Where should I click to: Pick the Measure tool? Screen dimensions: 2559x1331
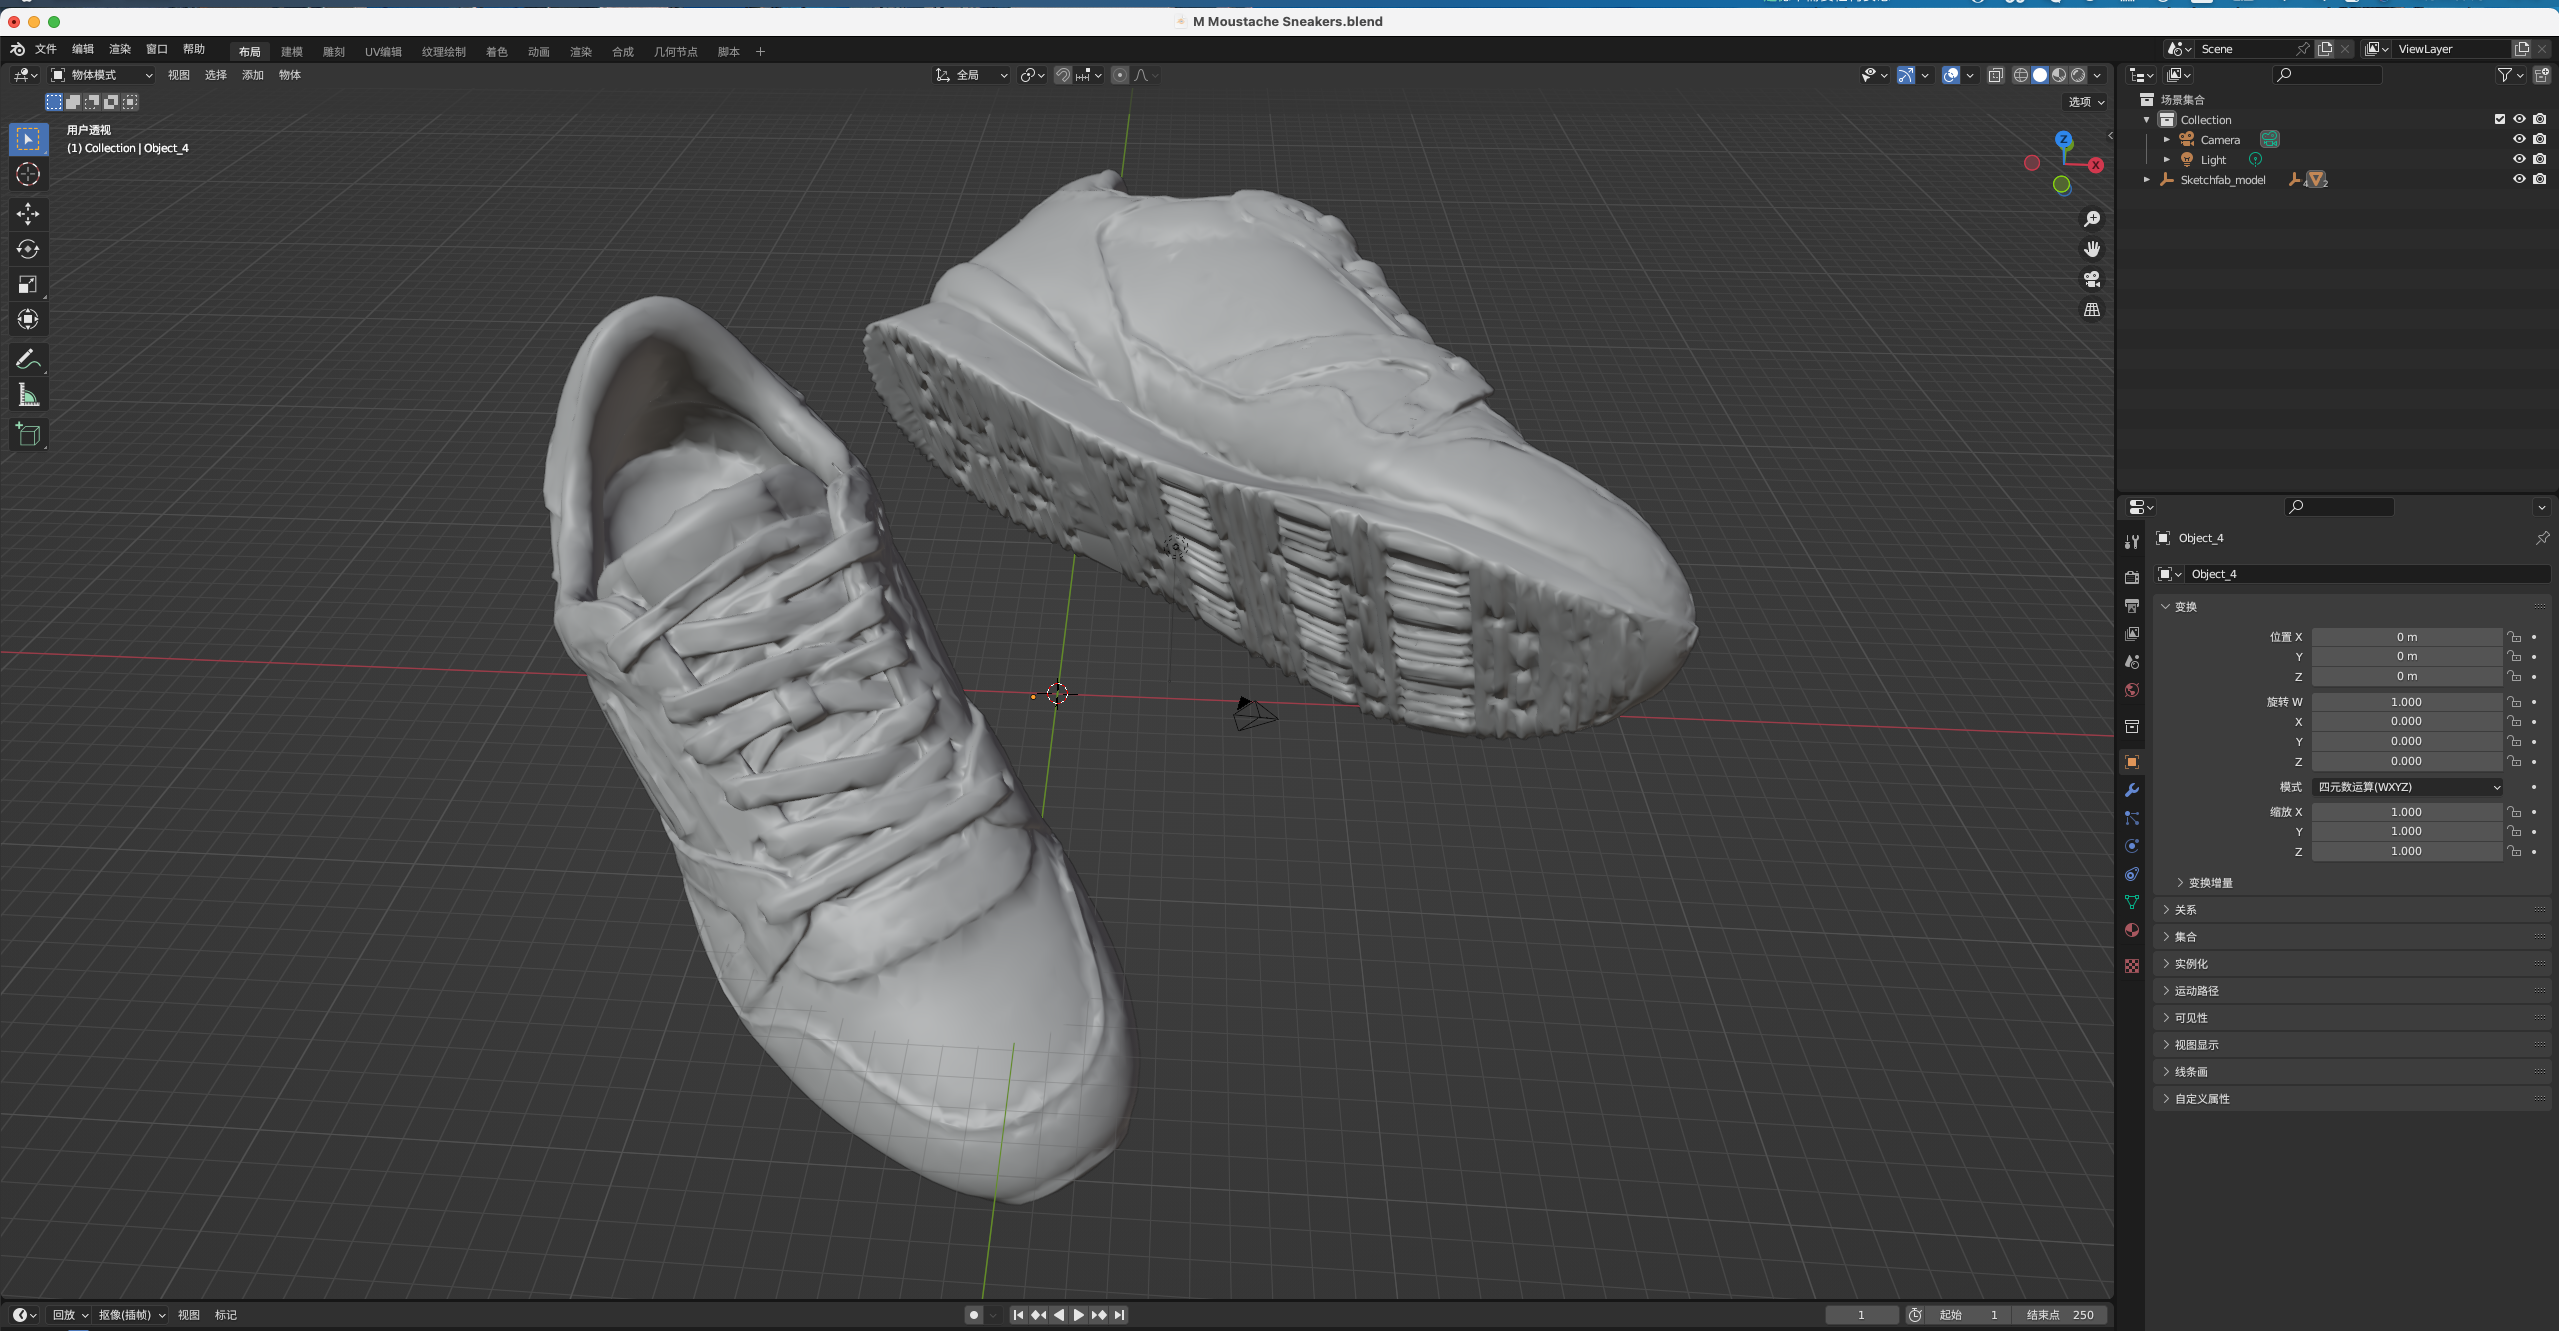click(x=28, y=396)
